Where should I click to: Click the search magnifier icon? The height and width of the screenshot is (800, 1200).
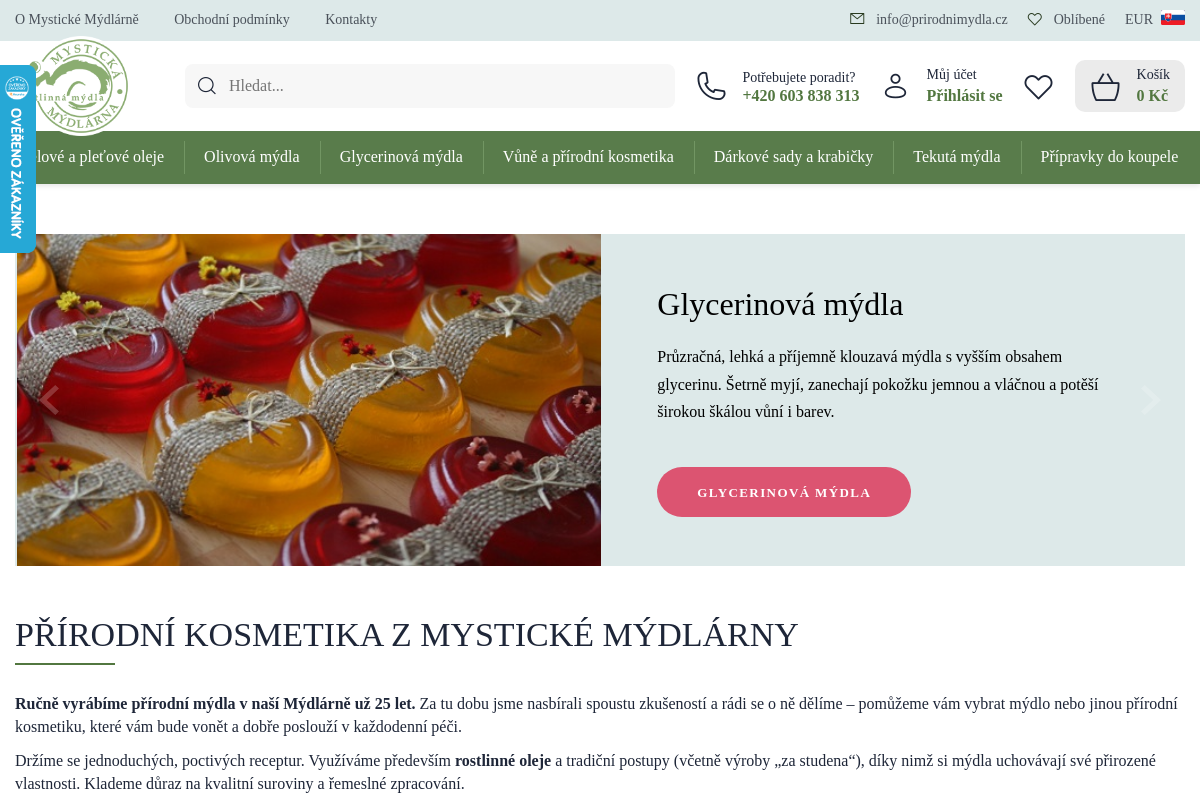point(207,85)
